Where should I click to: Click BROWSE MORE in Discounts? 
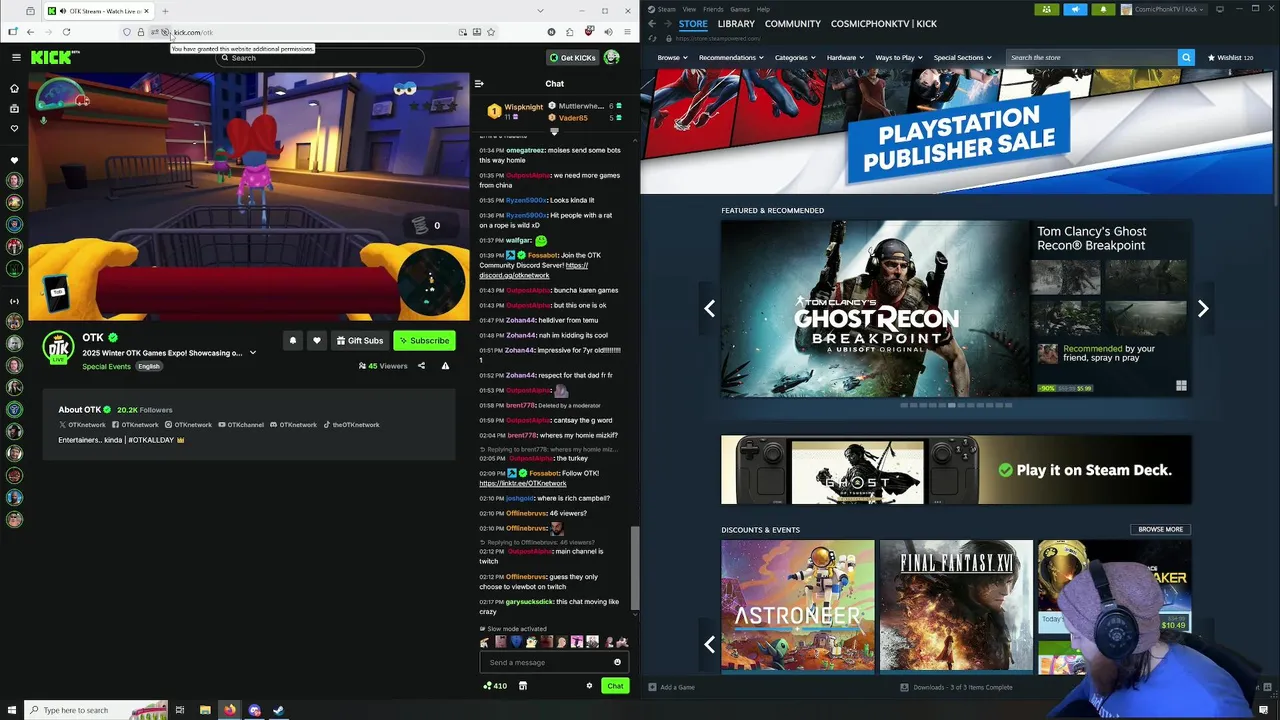coord(1160,529)
